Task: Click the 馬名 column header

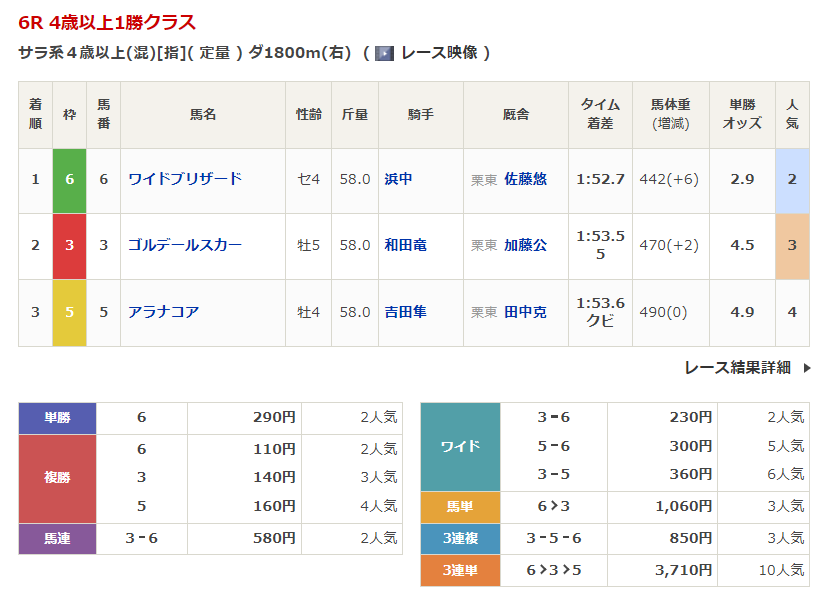Action: point(203,114)
